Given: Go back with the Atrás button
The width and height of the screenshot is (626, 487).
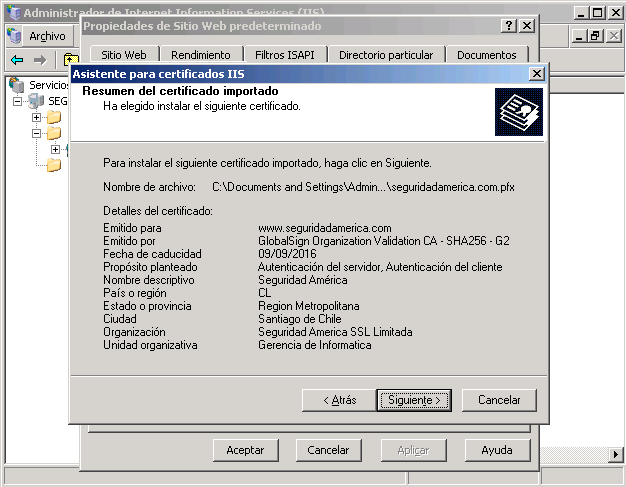Looking at the screenshot, I should 338,400.
